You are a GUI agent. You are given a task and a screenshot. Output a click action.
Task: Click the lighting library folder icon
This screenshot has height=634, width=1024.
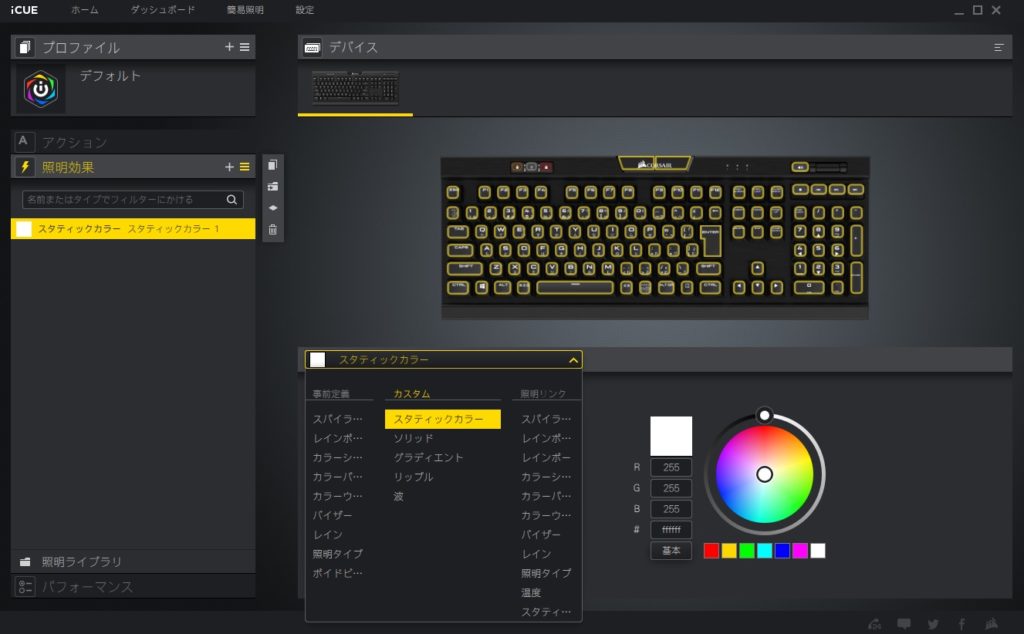(x=25, y=562)
